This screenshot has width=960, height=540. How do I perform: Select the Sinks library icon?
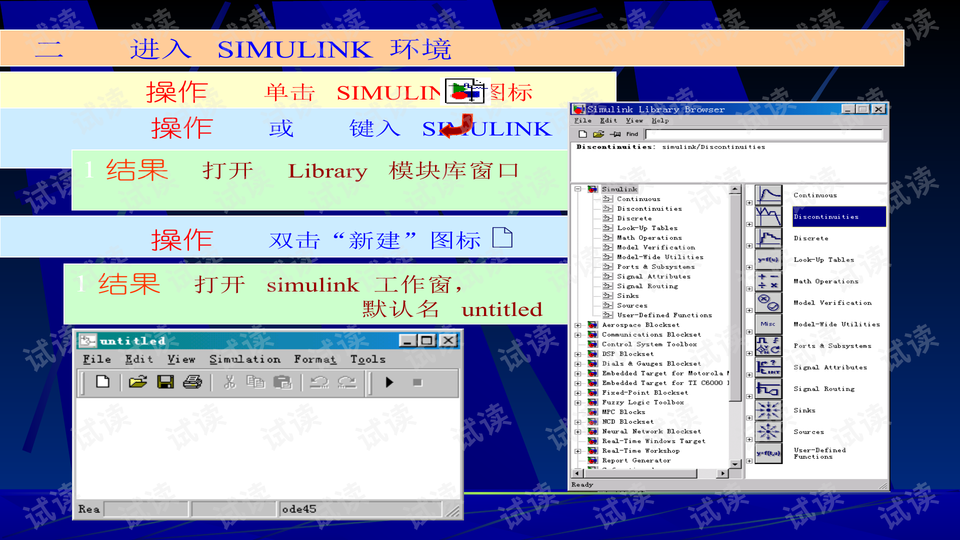(x=768, y=410)
